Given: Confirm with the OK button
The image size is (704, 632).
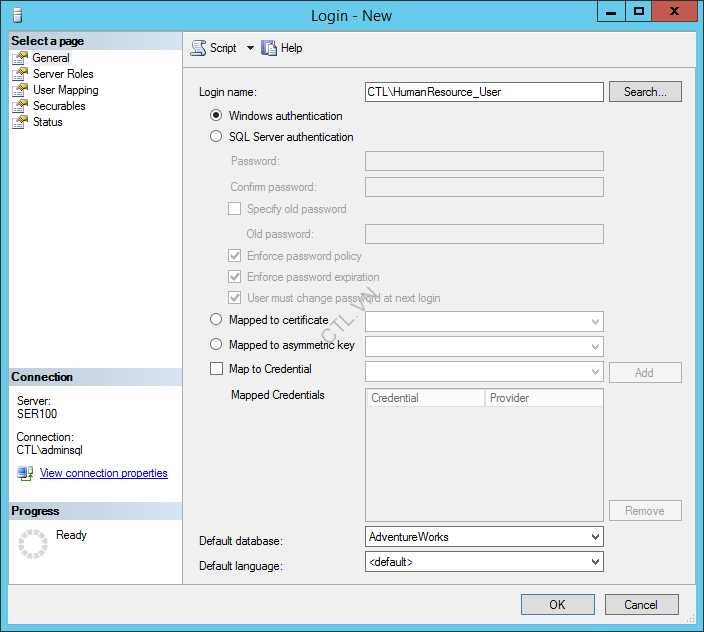Looking at the screenshot, I should 558,605.
